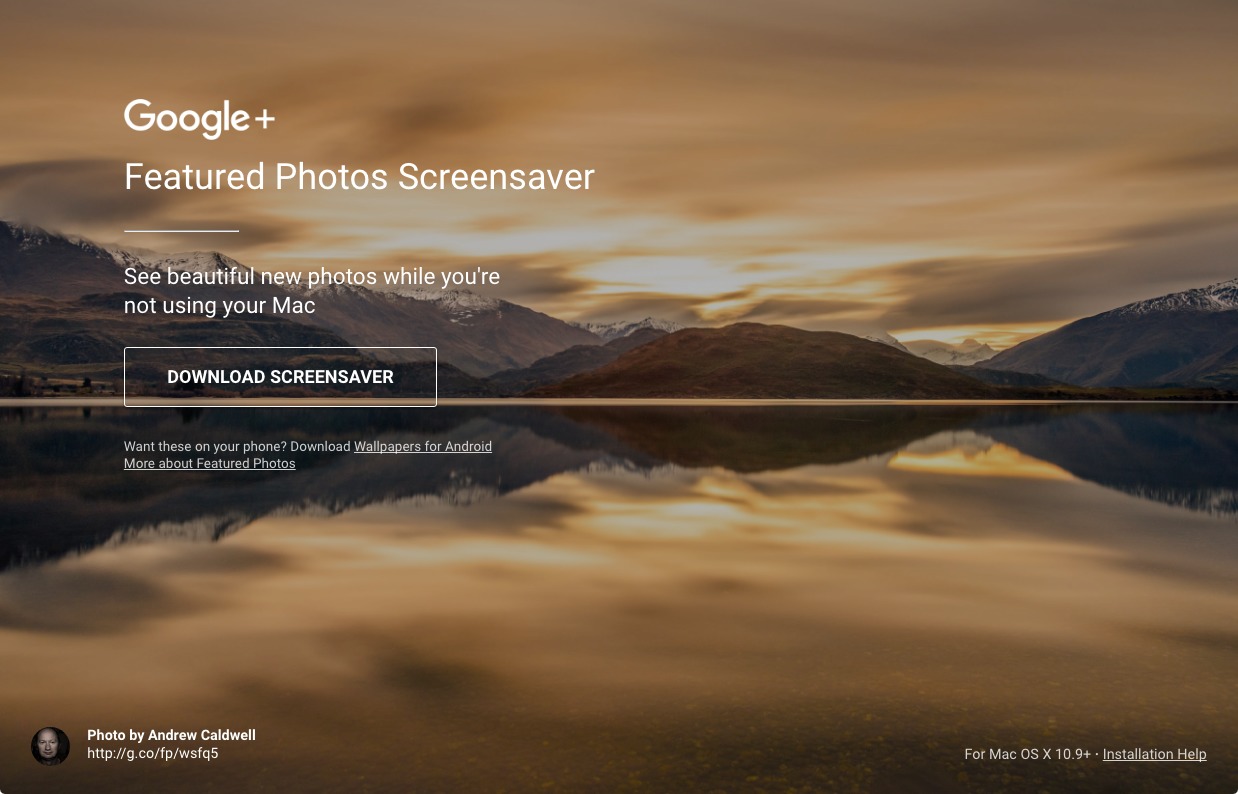
Task: Click the 'See beautiful new photos' tagline
Action: click(x=312, y=290)
